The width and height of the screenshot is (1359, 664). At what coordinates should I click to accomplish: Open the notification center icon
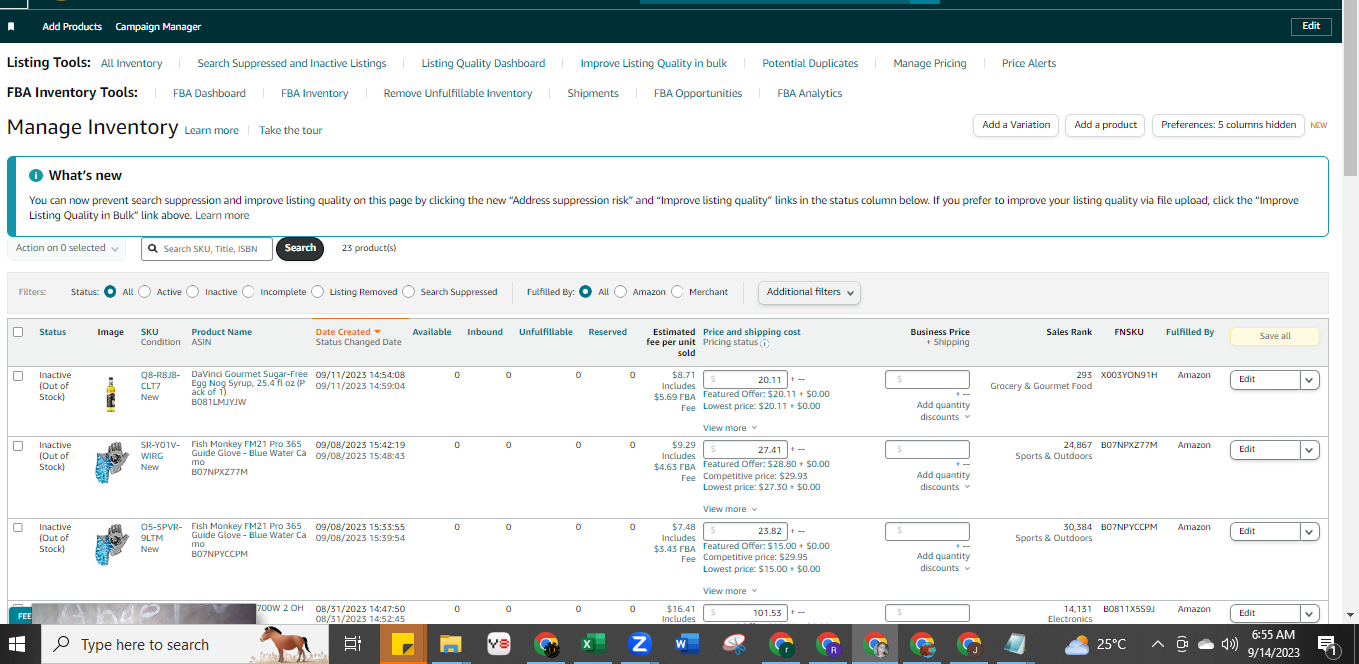[1328, 645]
